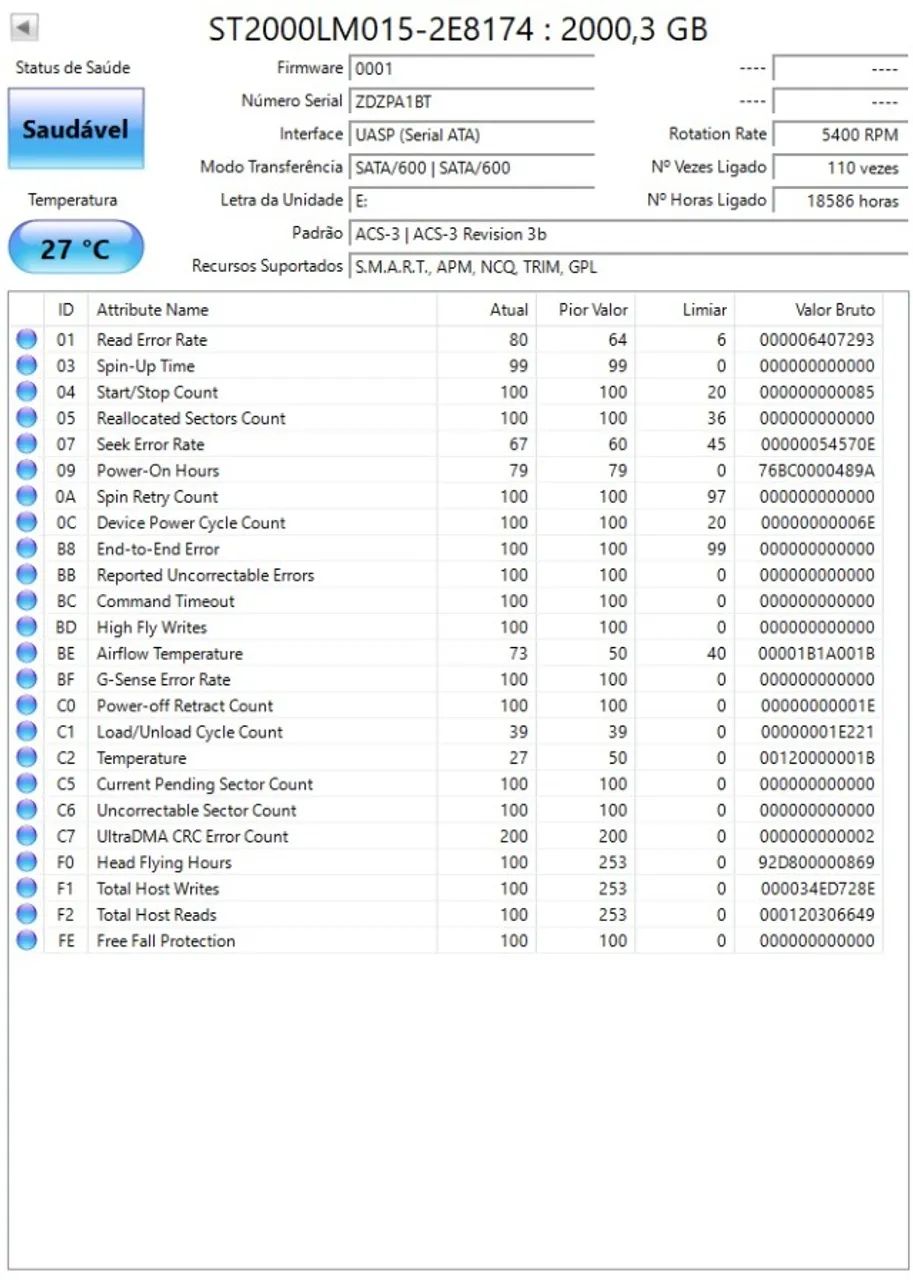Click the previous disk arrow button
This screenshot has width=913, height=1280.
[x=25, y=27]
